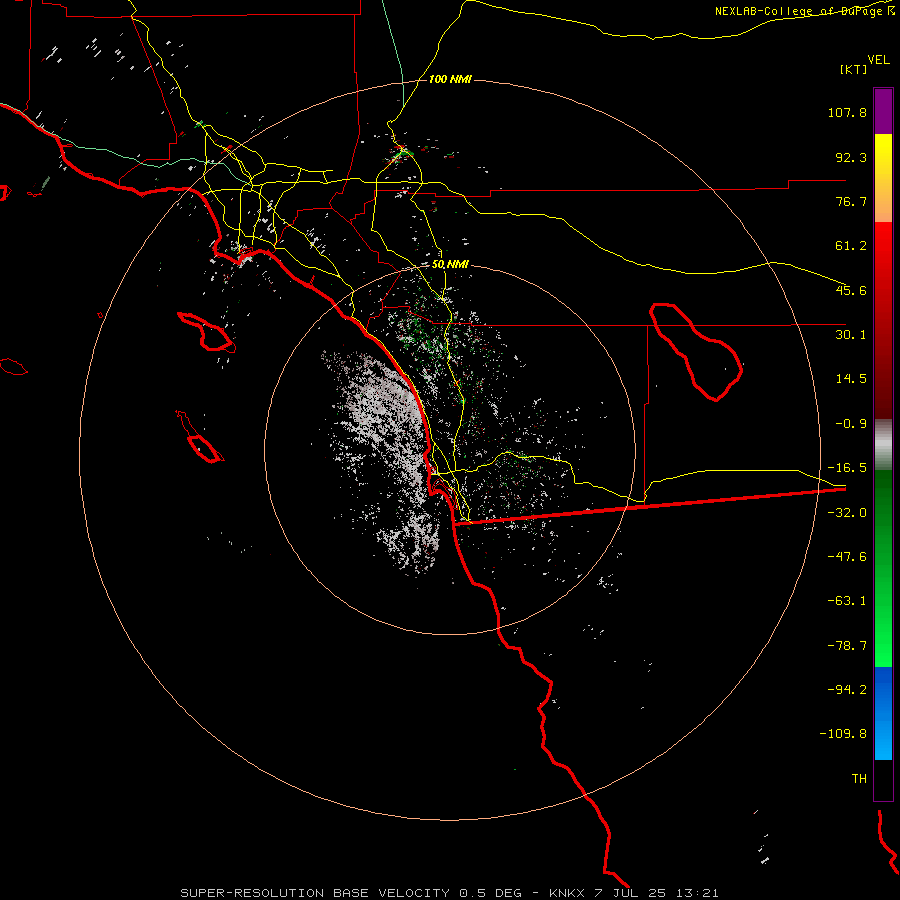
Task: Click the -63.1 velocity scale value
Action: tap(847, 601)
